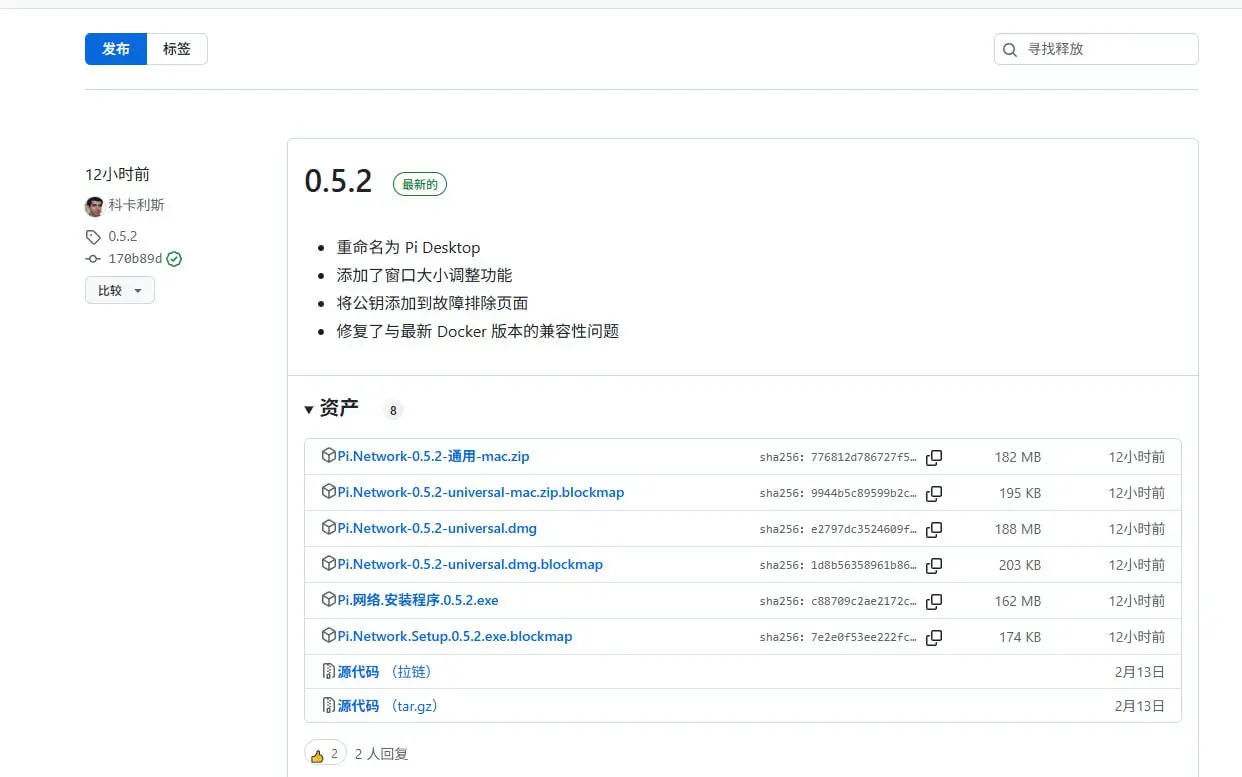Click zip file icon beside 源代码 (拉链)
Screen dimensions: 1242x777
coord(328,671)
